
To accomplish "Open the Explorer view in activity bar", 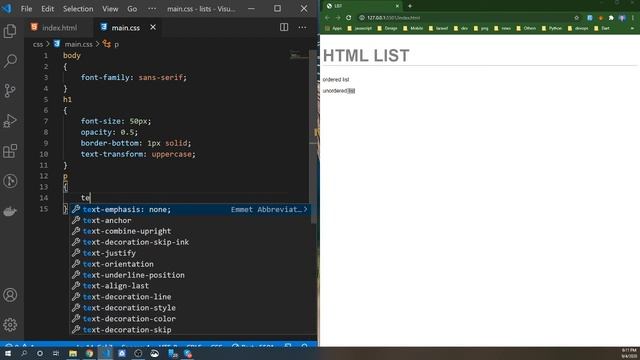I will click(10, 31).
